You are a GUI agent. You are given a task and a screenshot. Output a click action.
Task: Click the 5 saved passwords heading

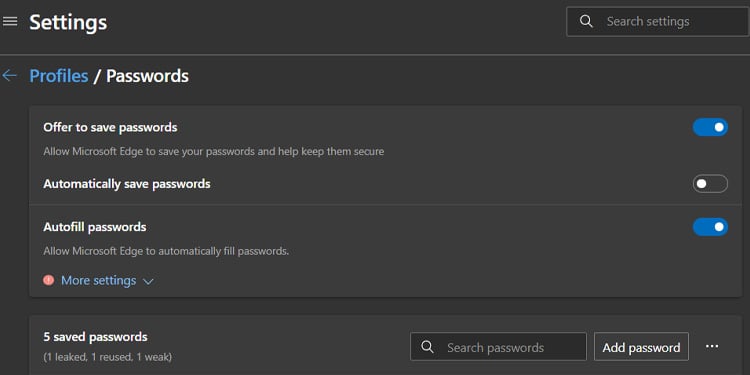[95, 337]
